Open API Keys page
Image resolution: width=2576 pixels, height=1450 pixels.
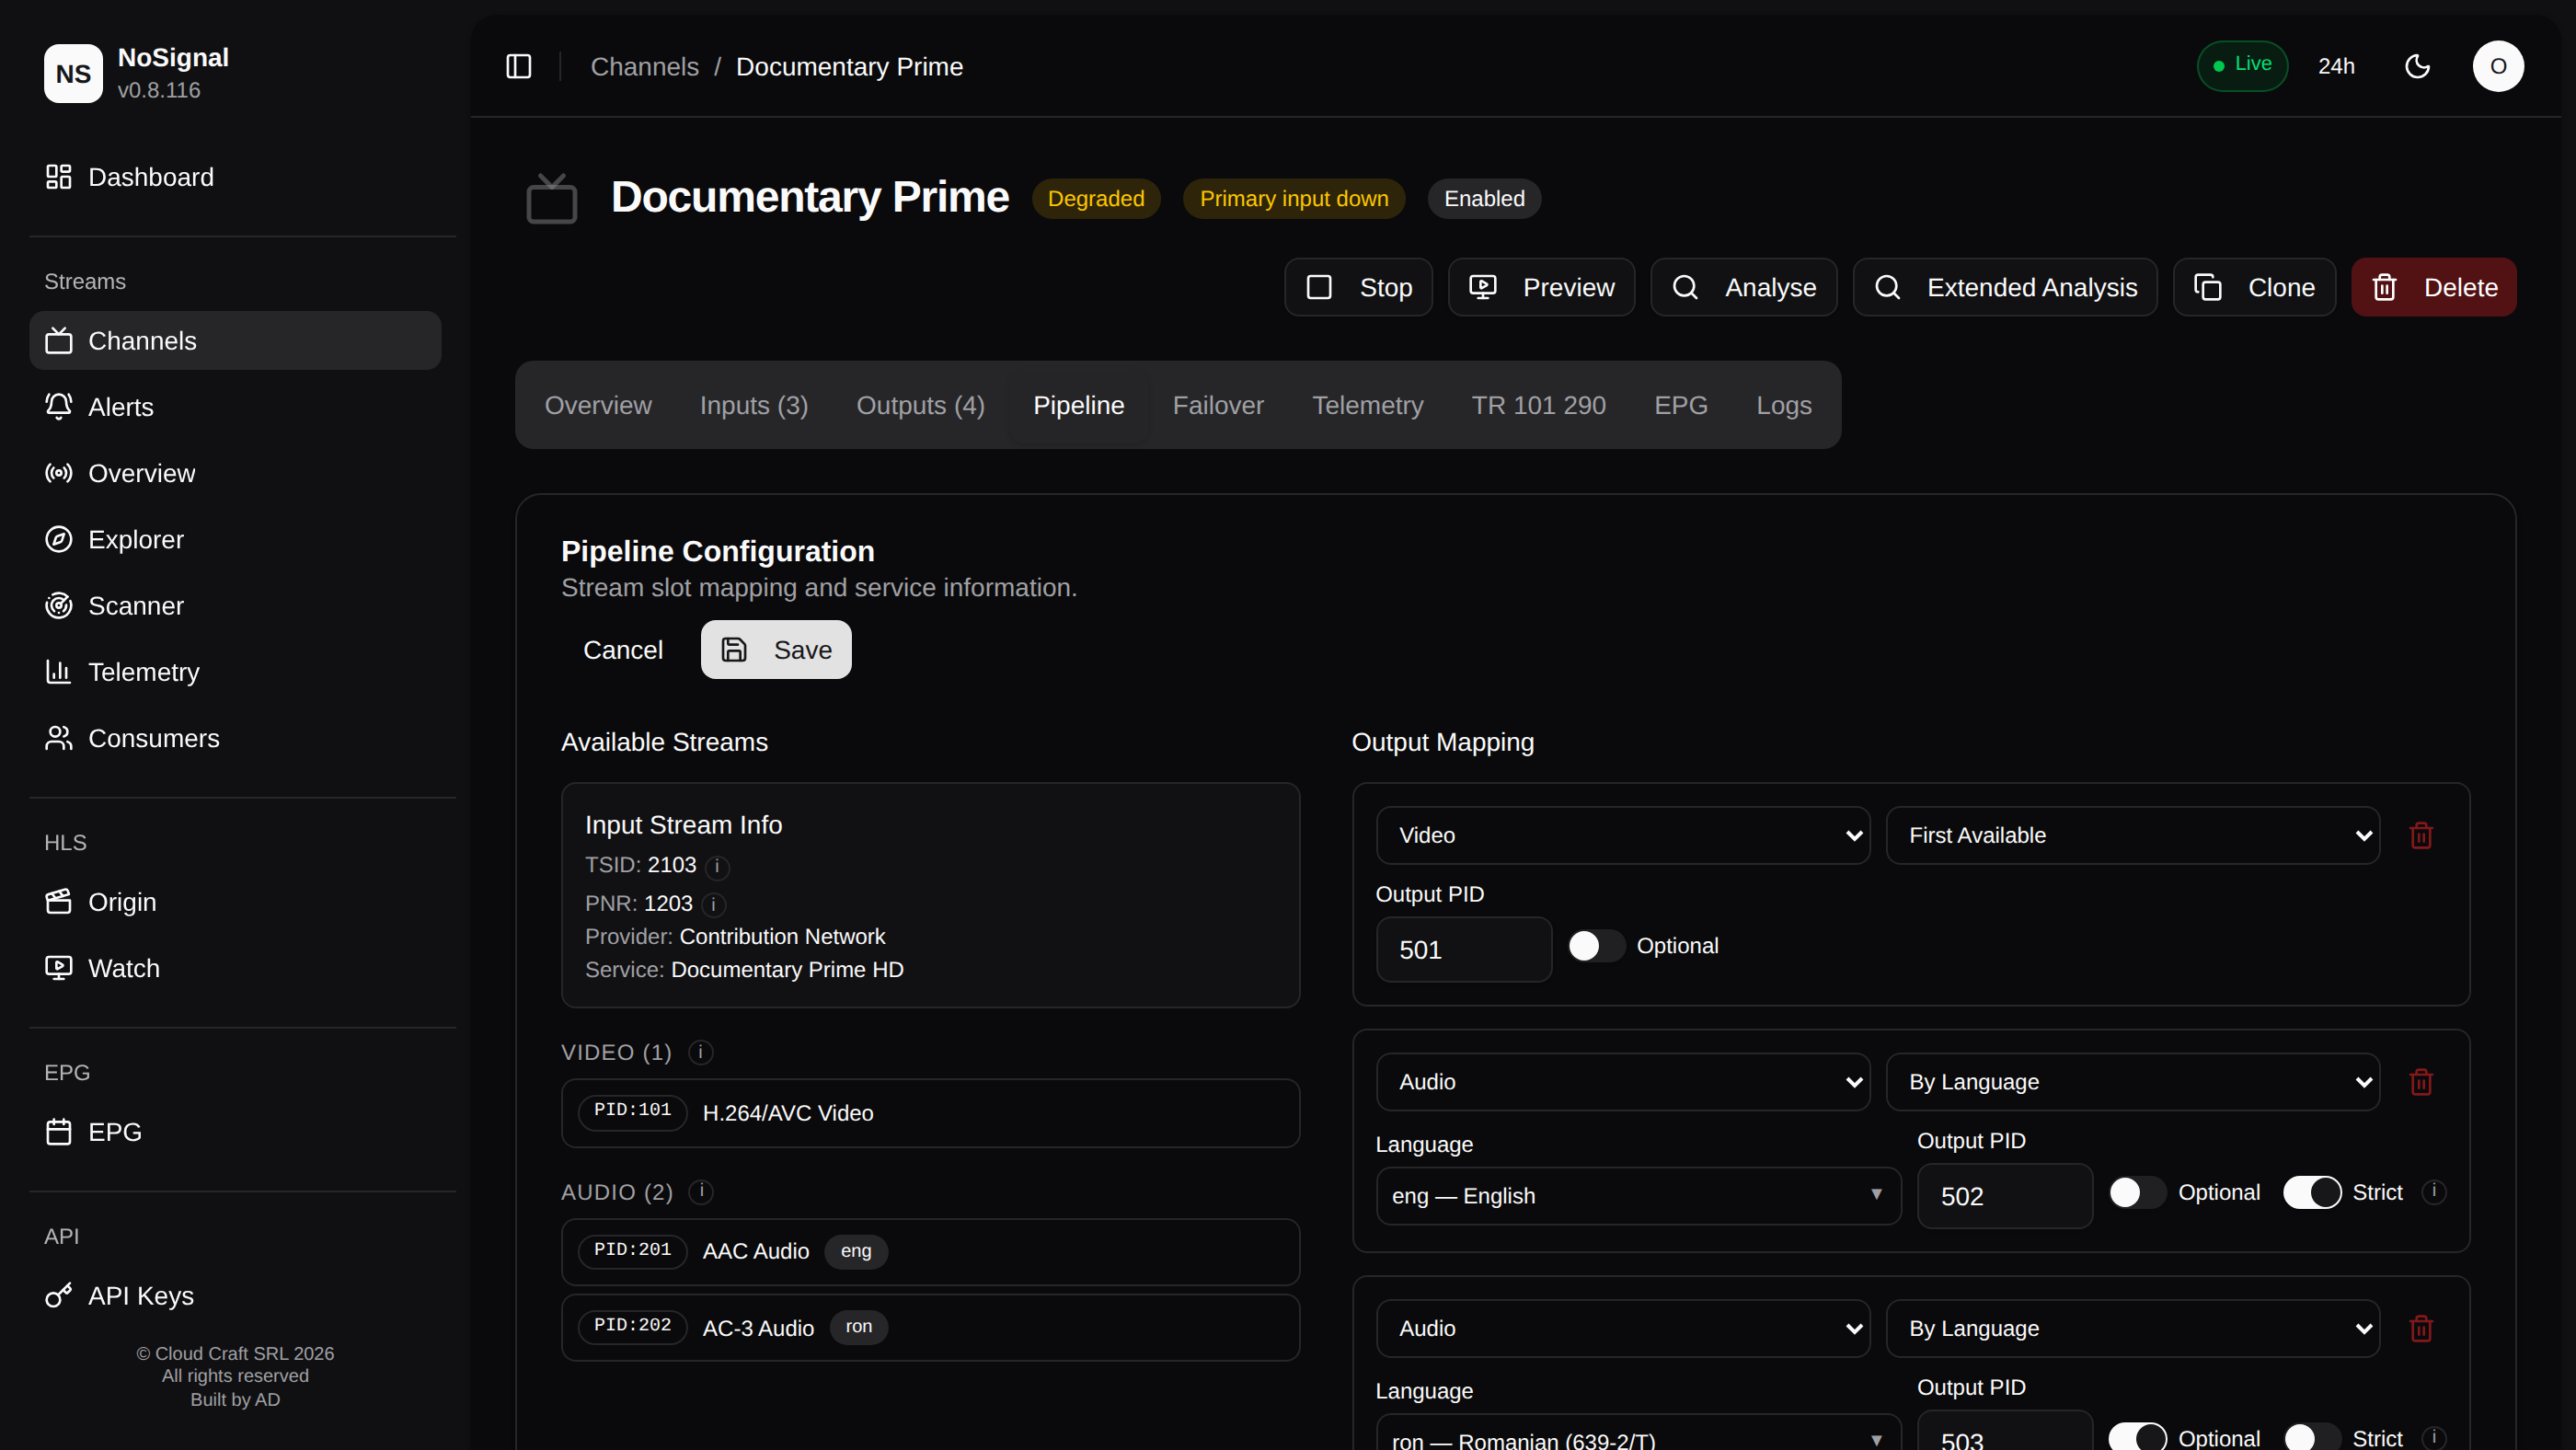click(x=235, y=1296)
